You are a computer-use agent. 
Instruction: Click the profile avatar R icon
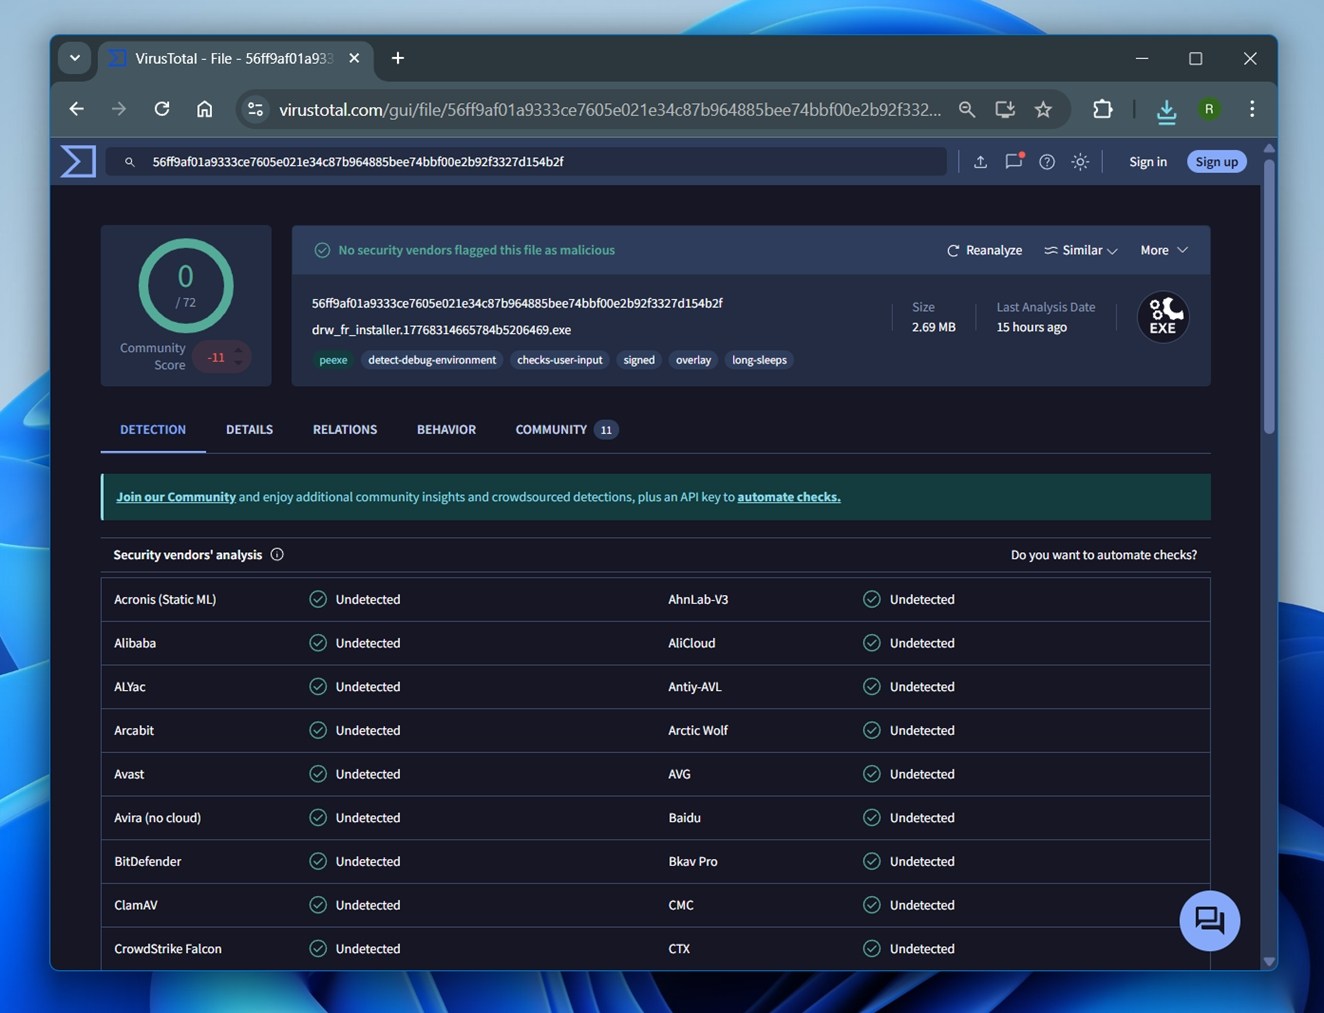1209,109
